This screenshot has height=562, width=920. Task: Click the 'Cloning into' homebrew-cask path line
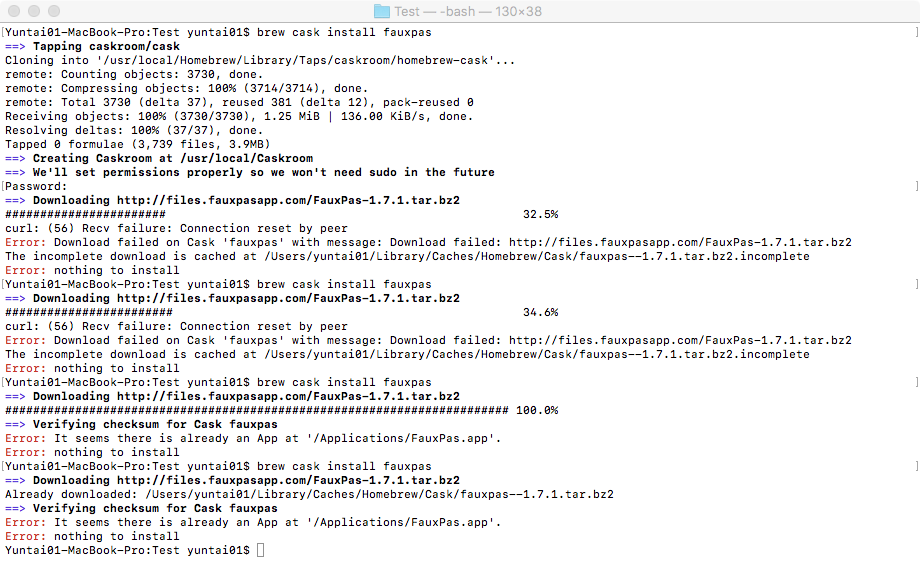coord(260,60)
